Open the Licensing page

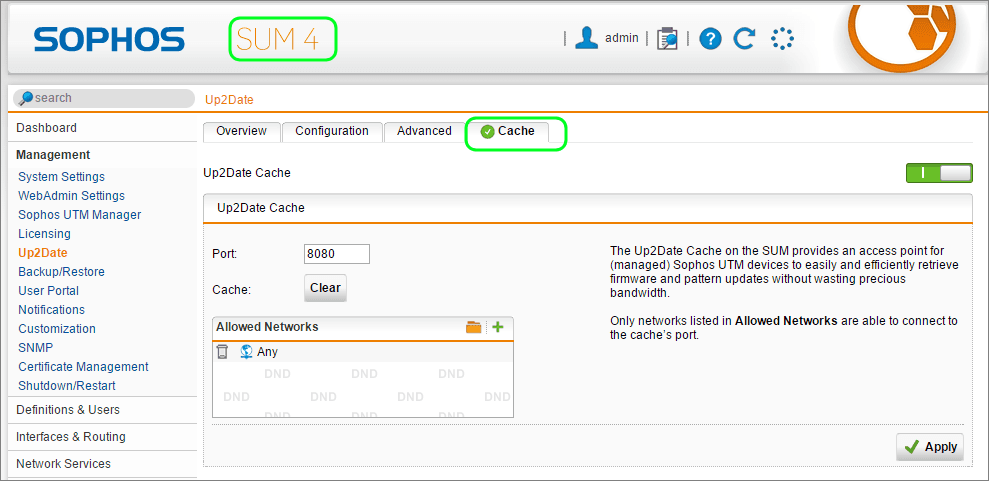tap(44, 234)
